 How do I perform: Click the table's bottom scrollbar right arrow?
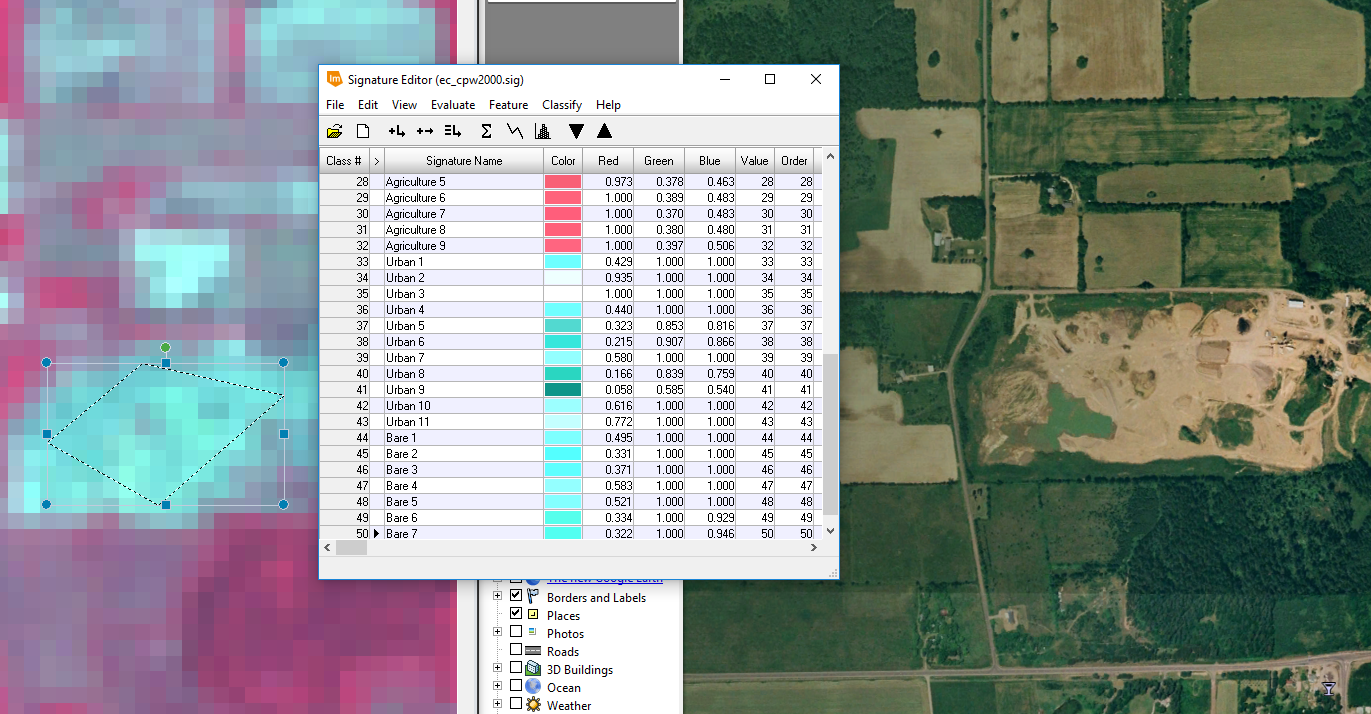pos(813,547)
